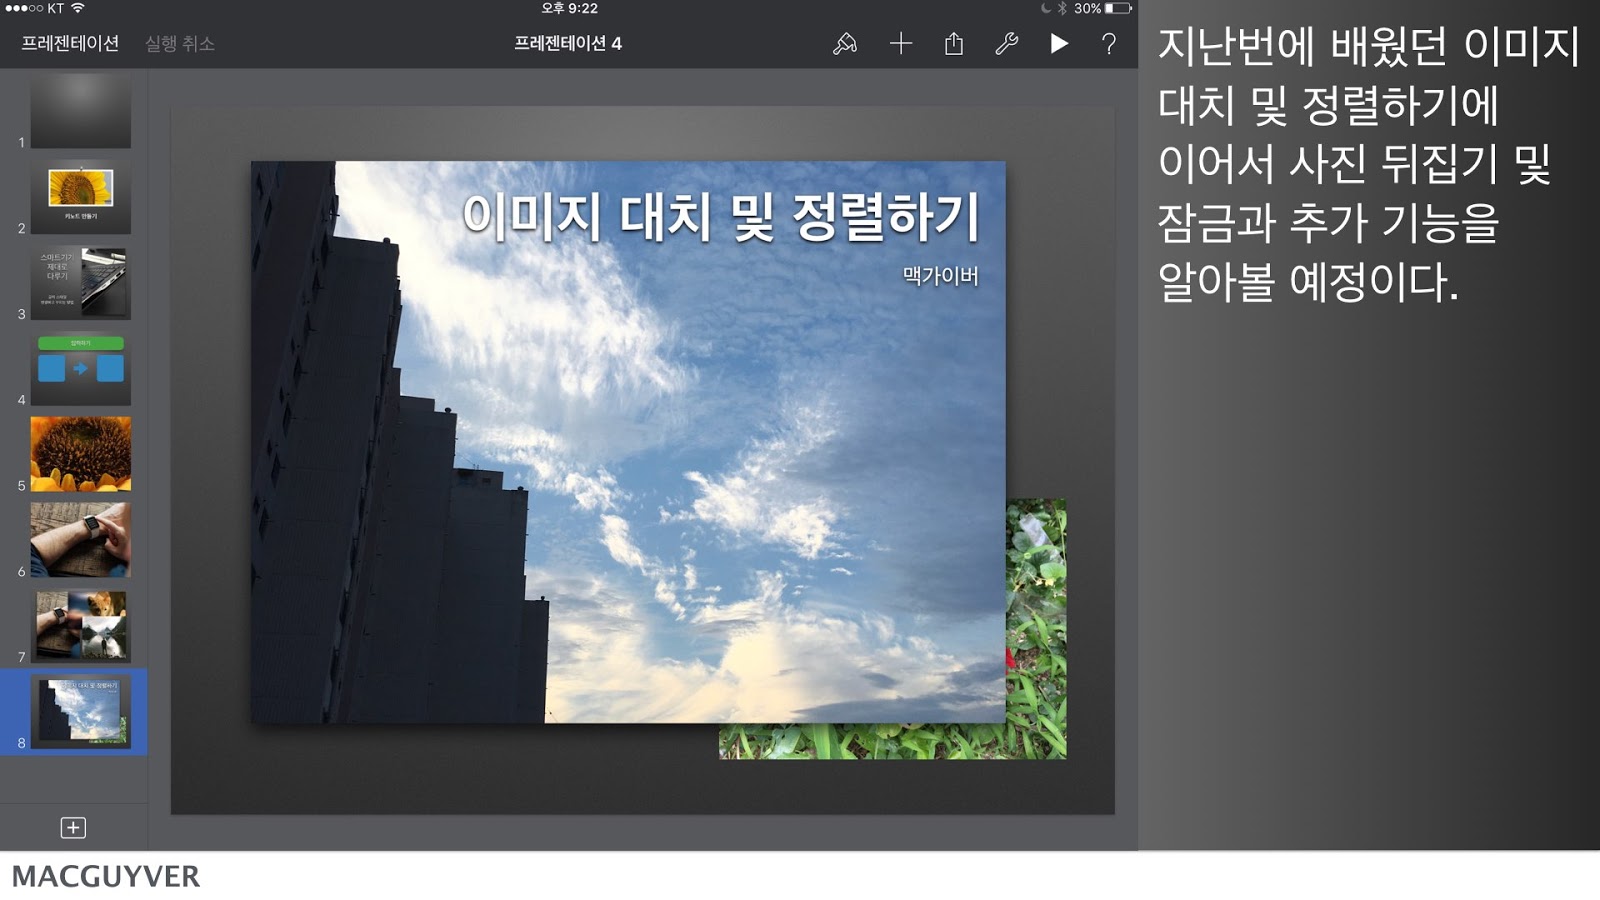Select slide 5 sunflower close-up thumbnail
The height and width of the screenshot is (900, 1600).
pos(81,454)
